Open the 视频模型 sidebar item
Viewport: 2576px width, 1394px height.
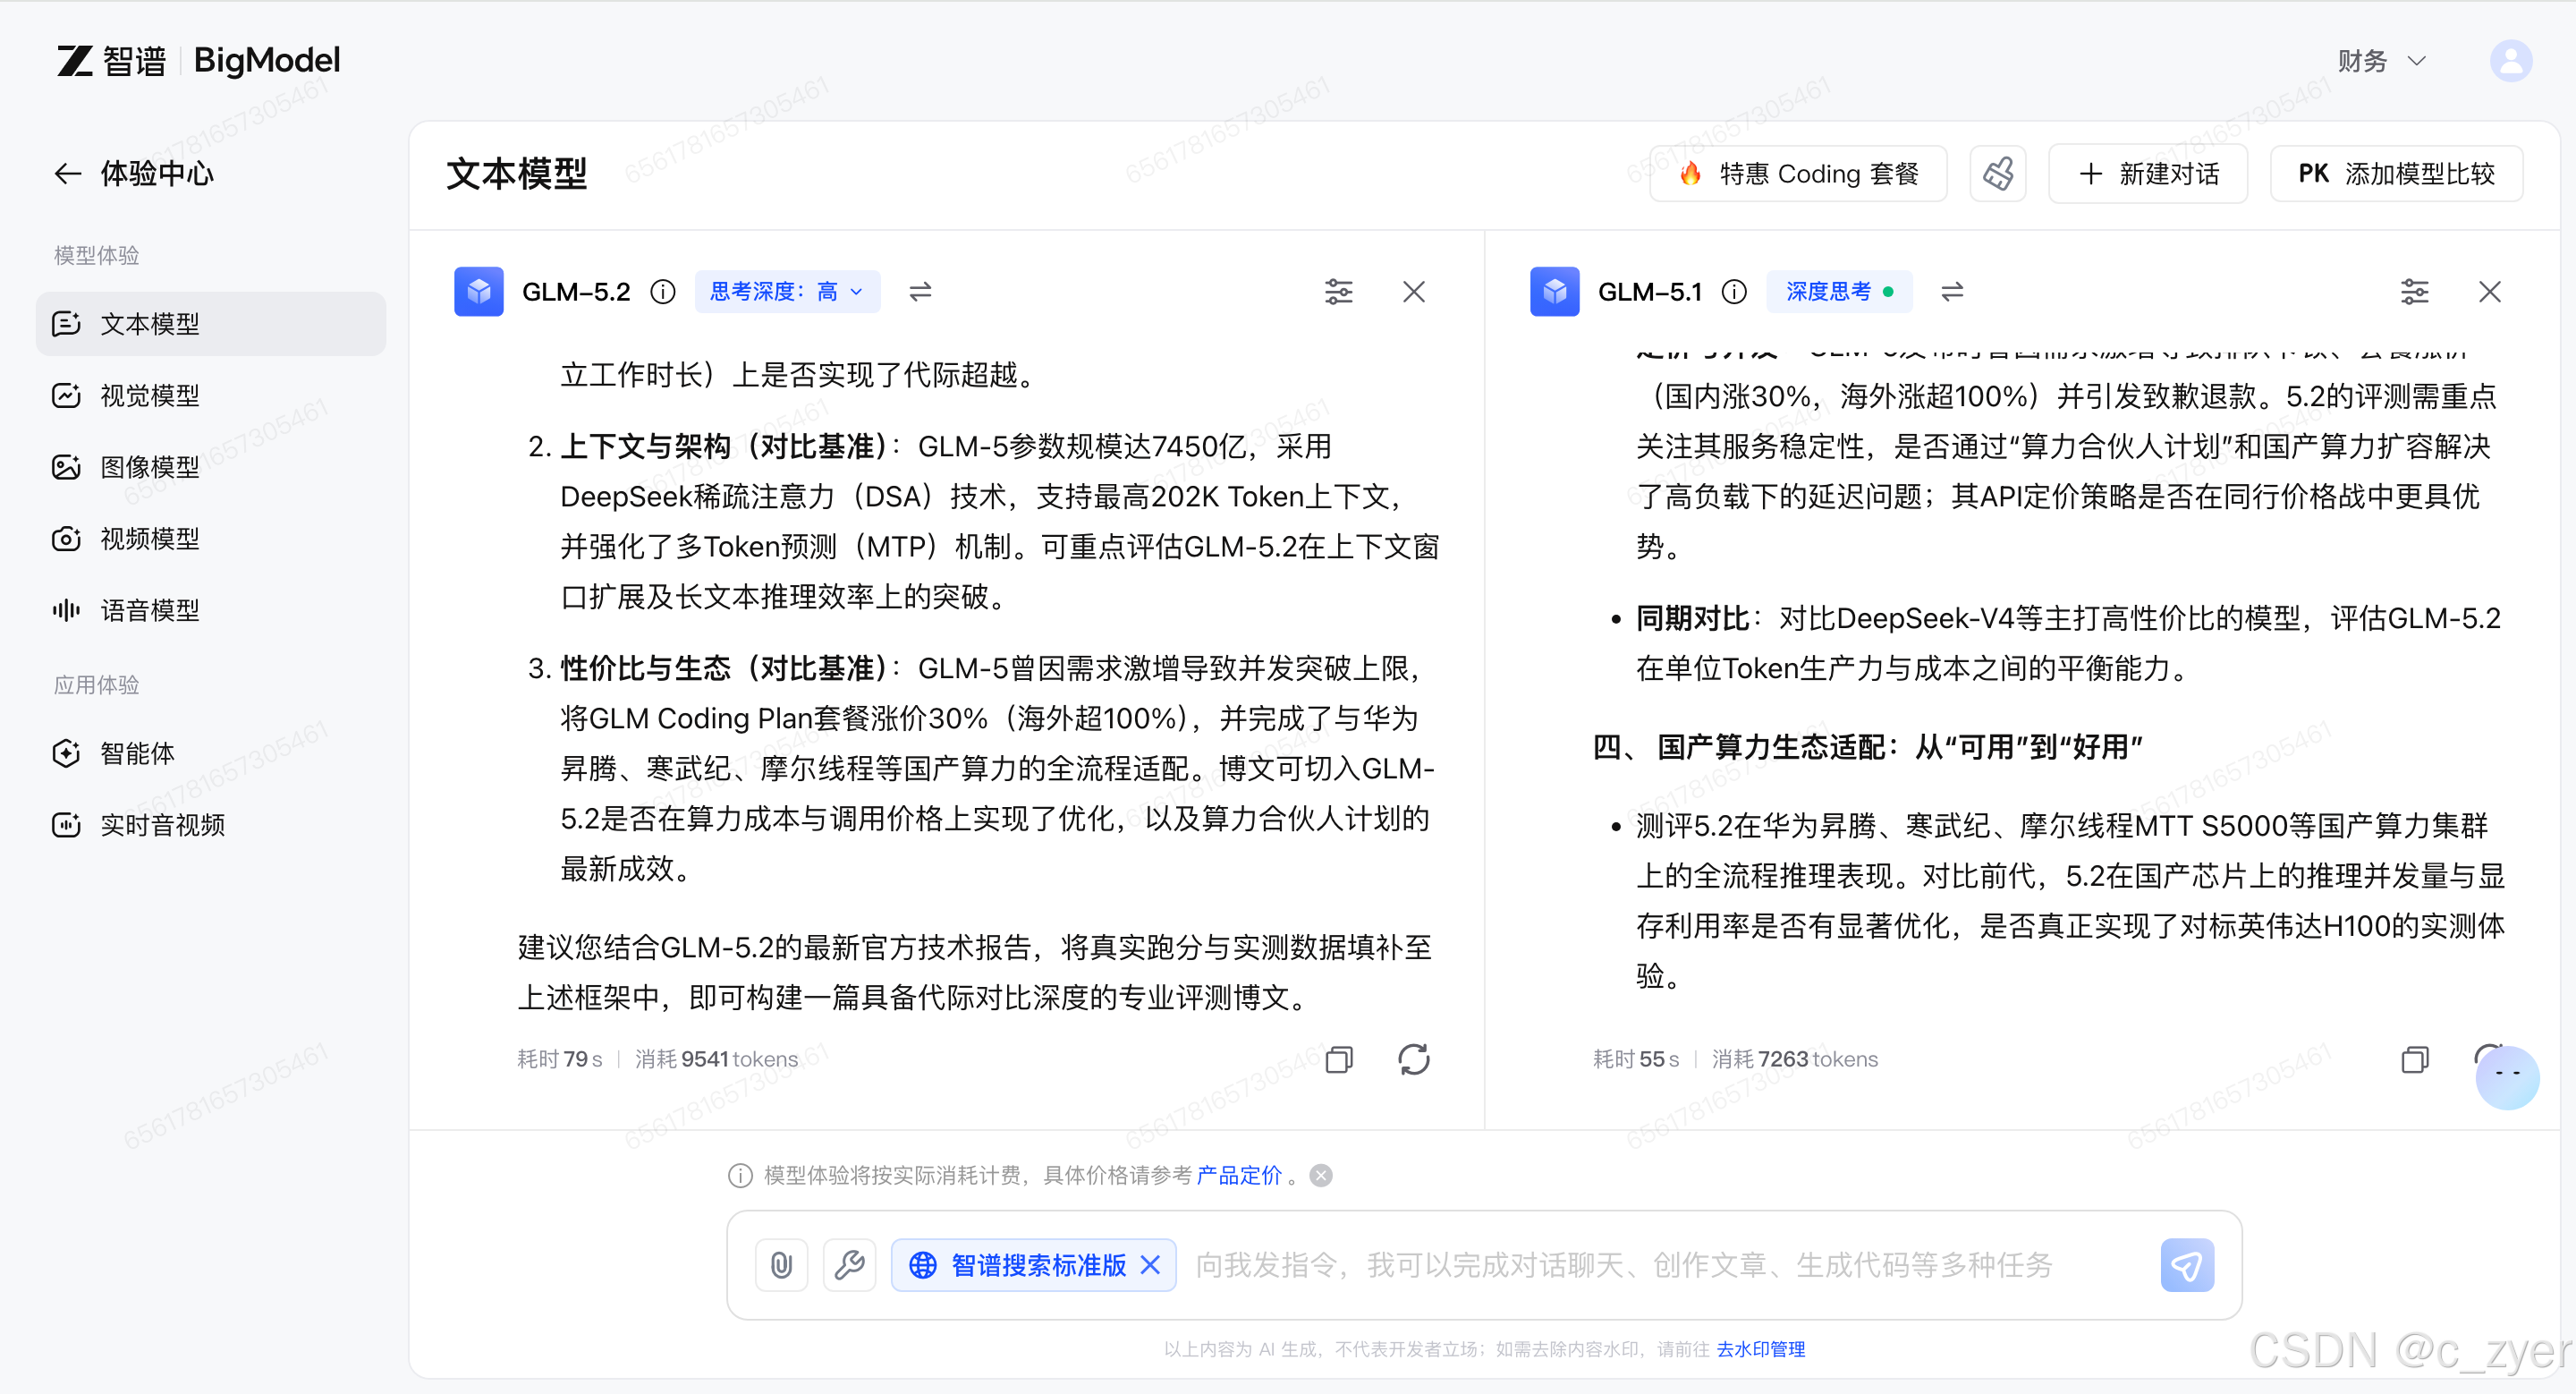[x=211, y=539]
